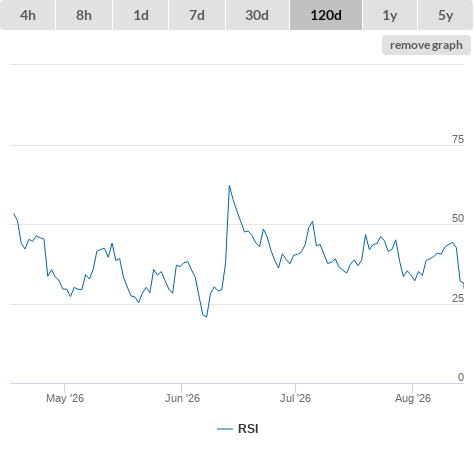Toggle the RSI series in legend
The height and width of the screenshot is (455, 474).
248,429
